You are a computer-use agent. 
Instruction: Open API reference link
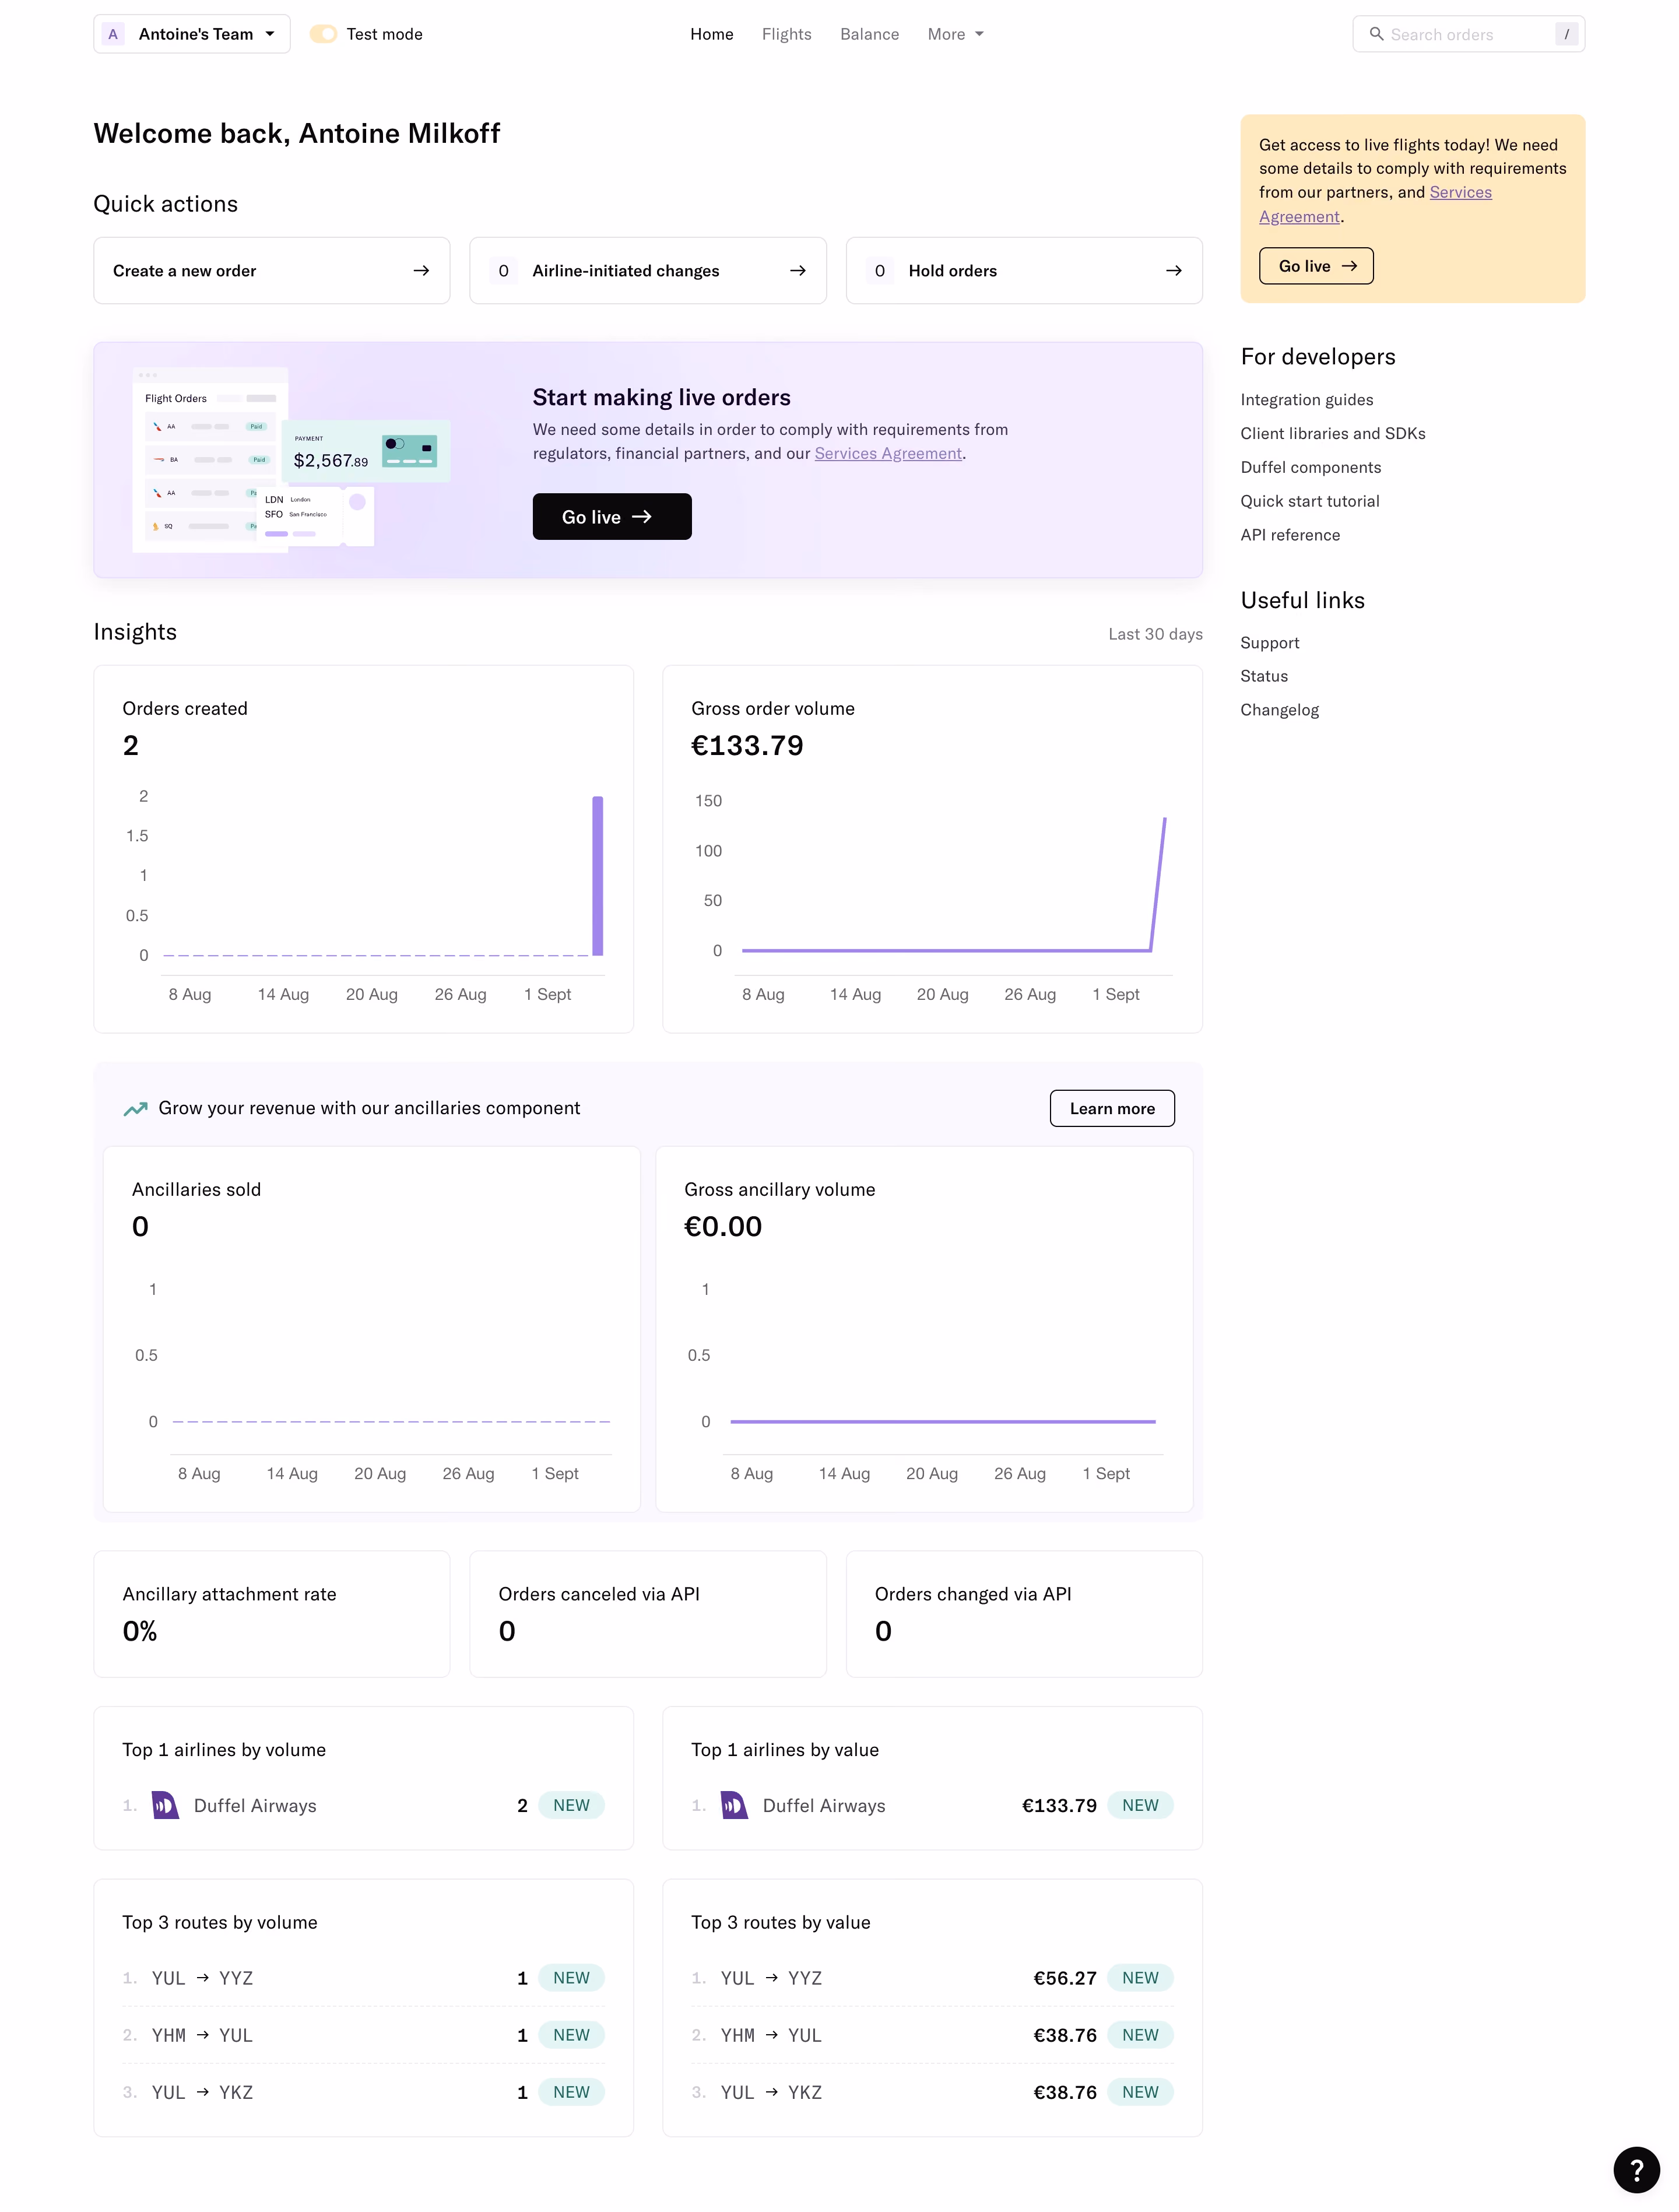tap(1290, 536)
